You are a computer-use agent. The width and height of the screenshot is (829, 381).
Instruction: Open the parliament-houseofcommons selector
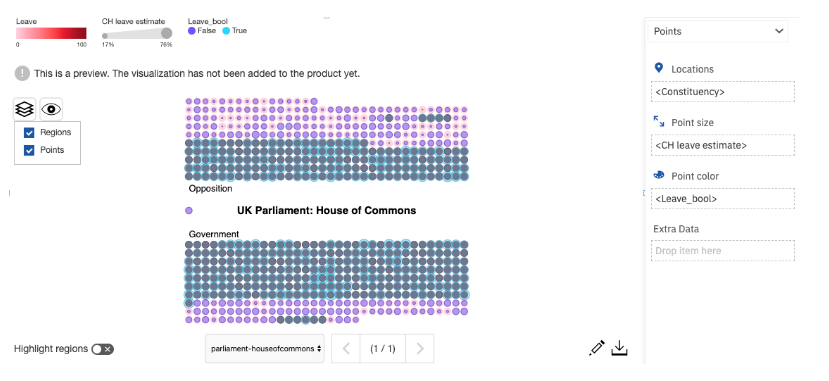(x=265, y=348)
